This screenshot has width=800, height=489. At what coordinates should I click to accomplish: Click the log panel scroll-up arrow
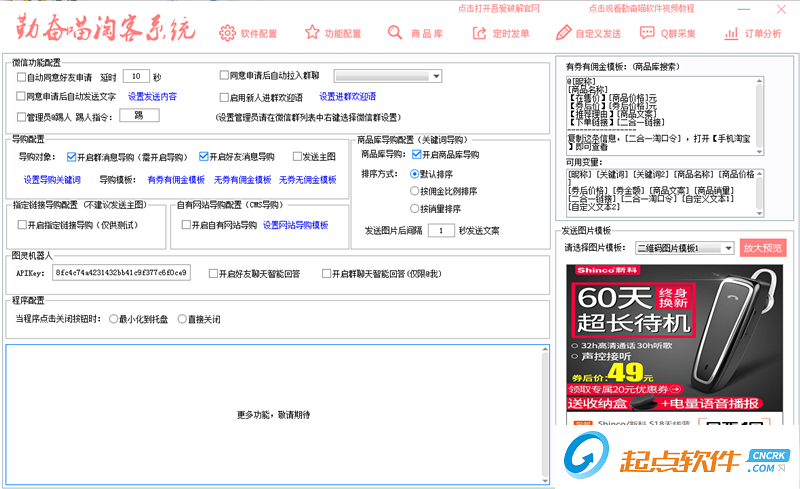point(545,349)
